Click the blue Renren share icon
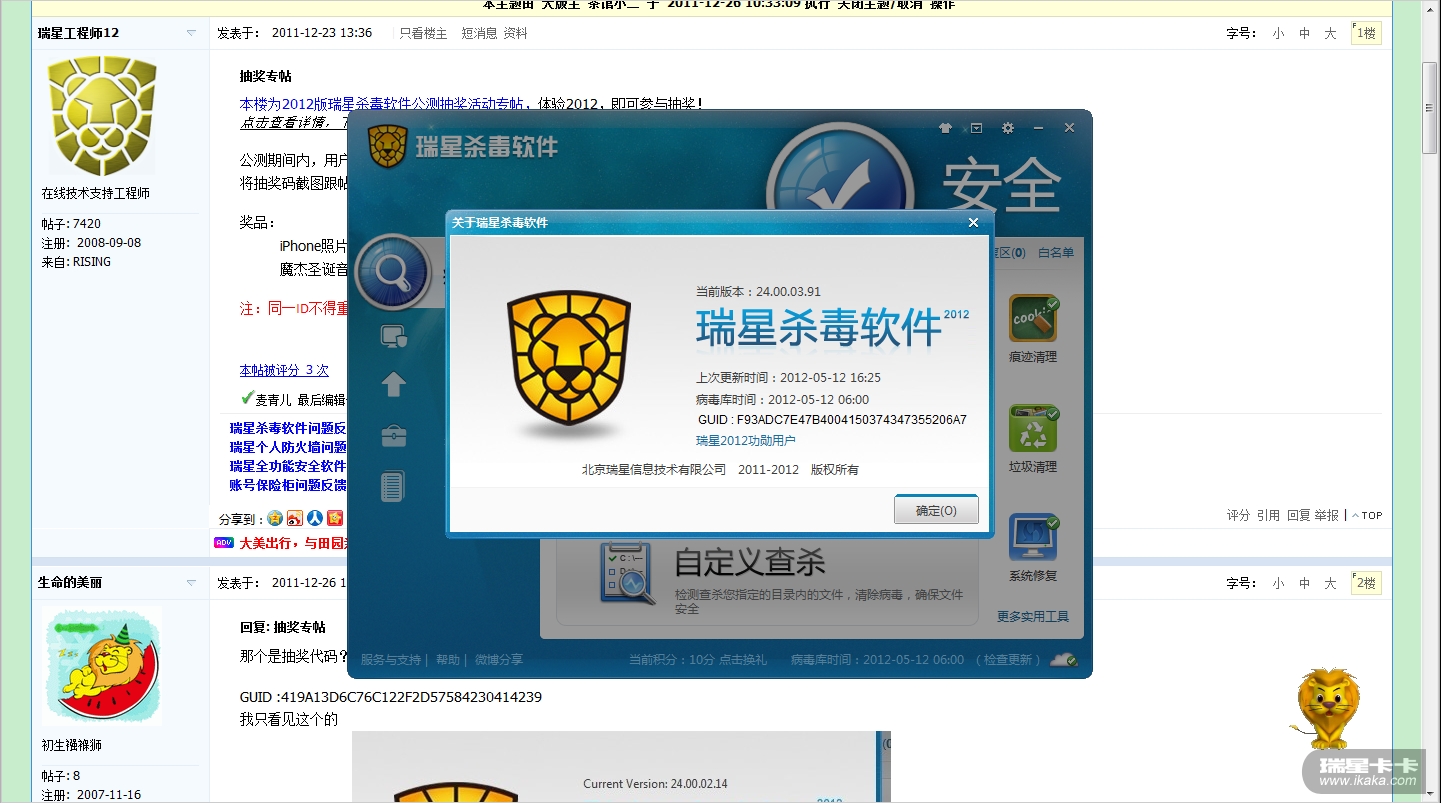Image resolution: width=1441 pixels, height=803 pixels. [315, 518]
